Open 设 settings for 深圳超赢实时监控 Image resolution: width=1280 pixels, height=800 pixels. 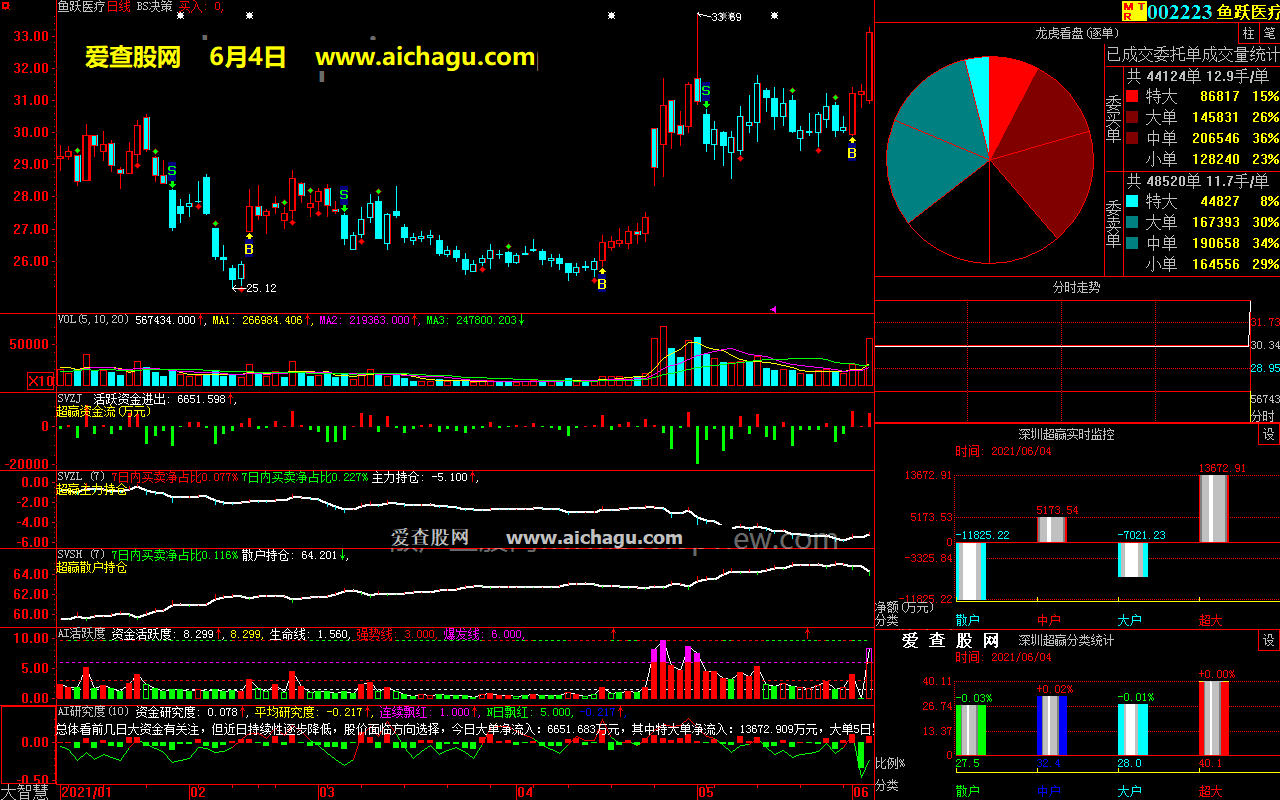pos(1268,435)
